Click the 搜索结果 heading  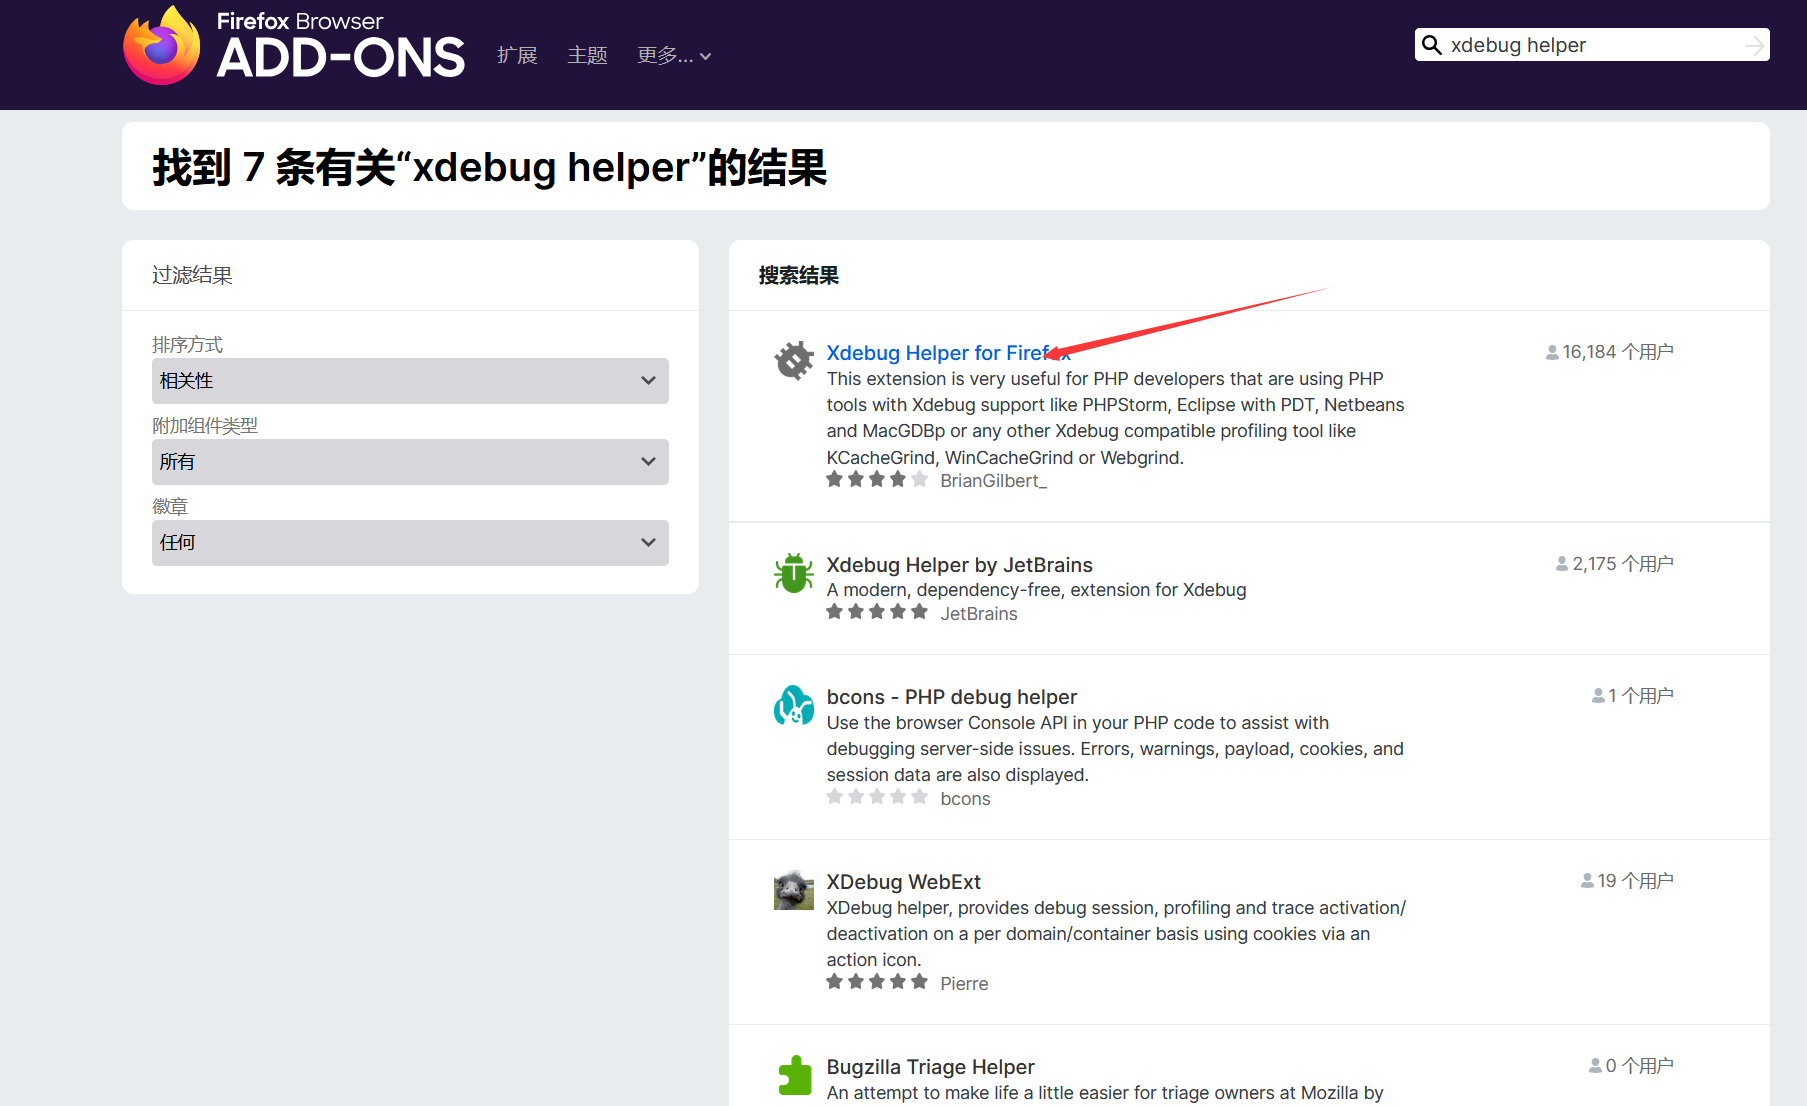coord(798,276)
